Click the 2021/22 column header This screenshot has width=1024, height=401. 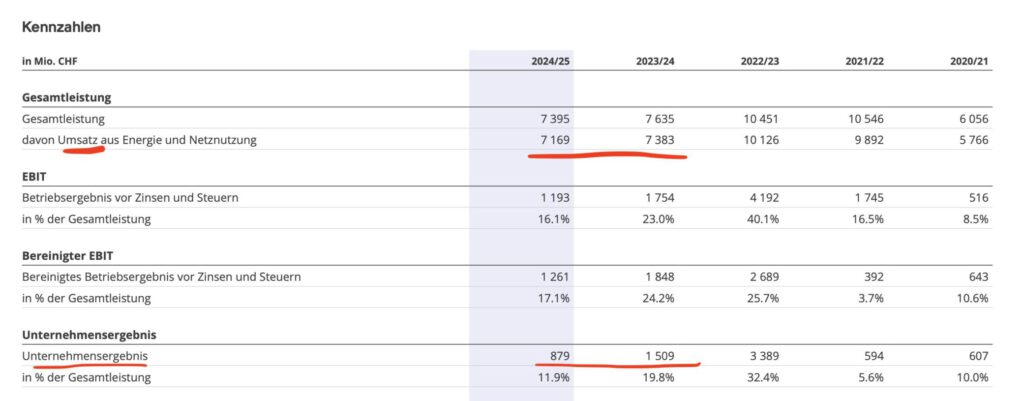[864, 61]
